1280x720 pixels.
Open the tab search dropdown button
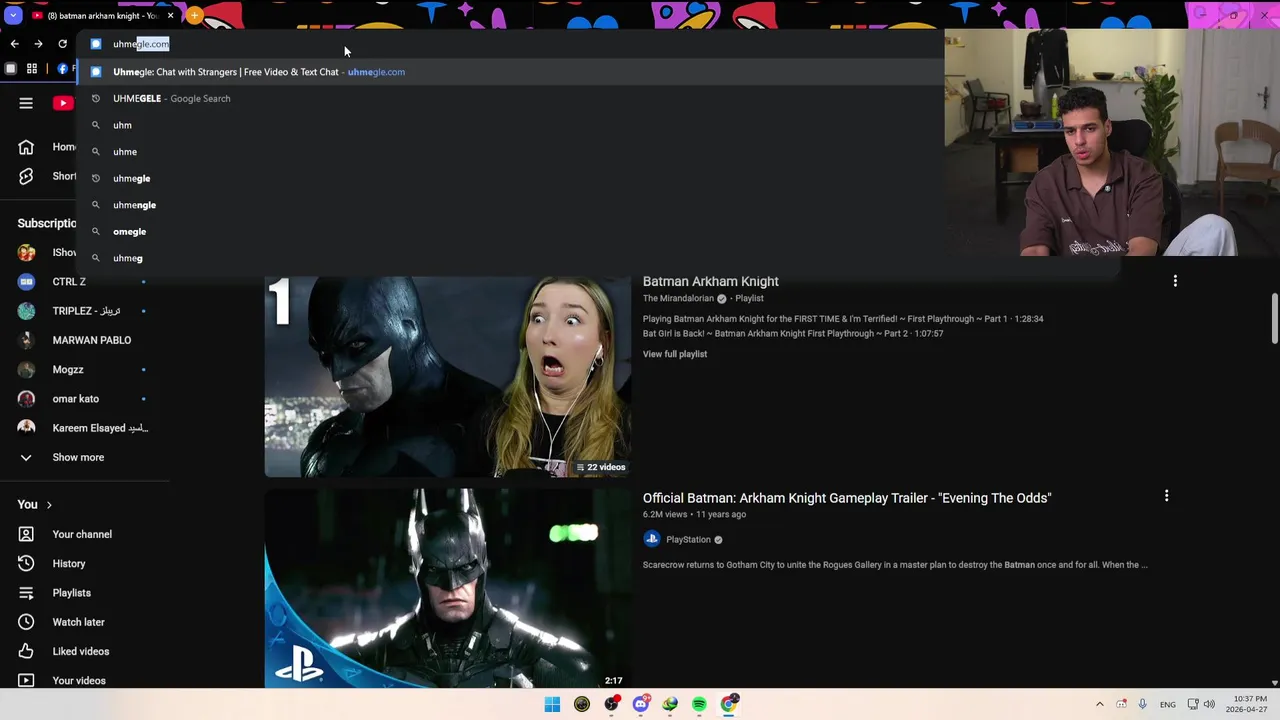[x=12, y=16]
